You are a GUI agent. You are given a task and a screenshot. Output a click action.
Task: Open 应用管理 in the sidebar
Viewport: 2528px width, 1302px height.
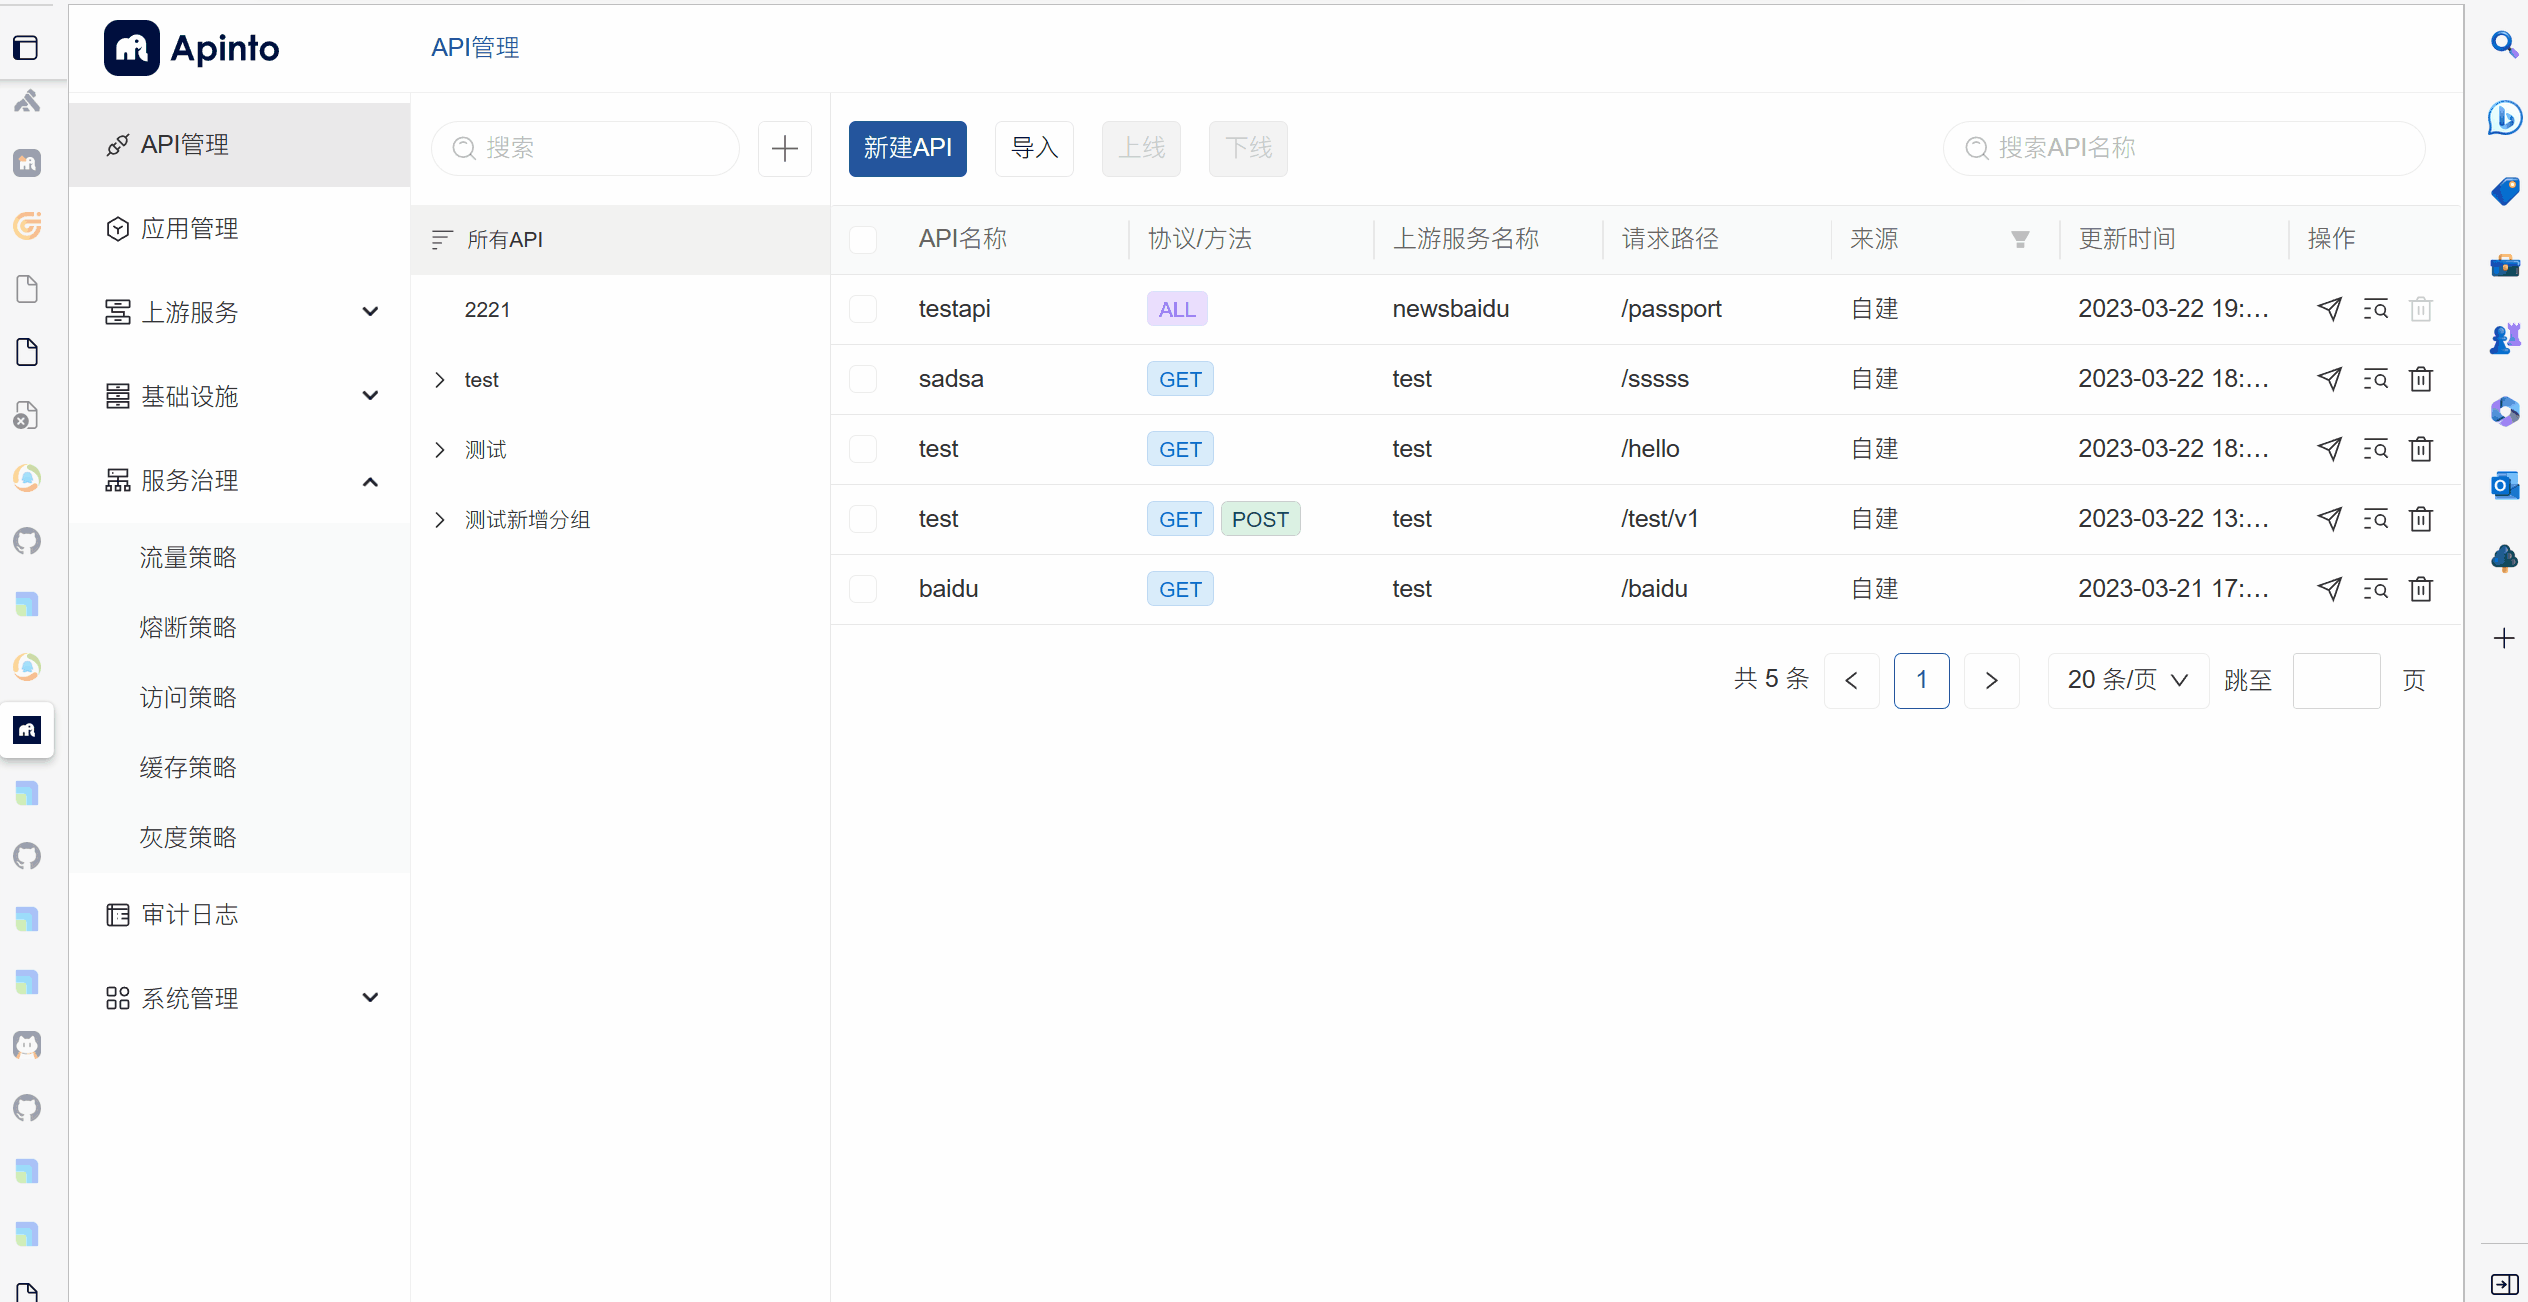(x=190, y=229)
